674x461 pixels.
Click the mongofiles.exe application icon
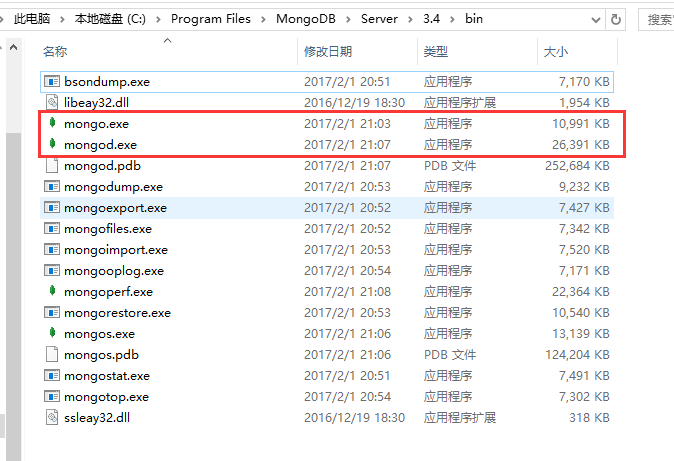pyautogui.click(x=52, y=228)
